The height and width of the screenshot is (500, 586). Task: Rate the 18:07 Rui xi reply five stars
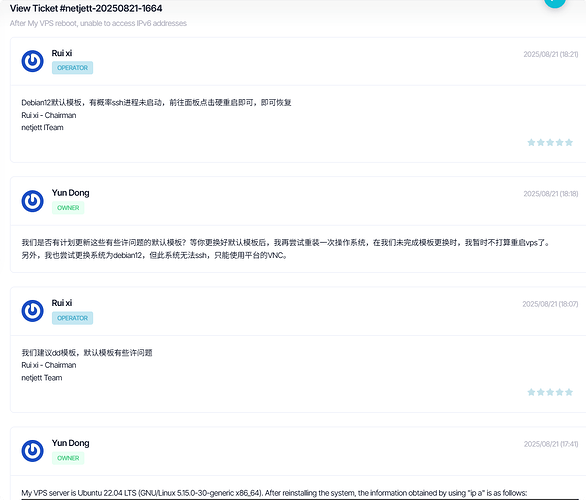(569, 392)
